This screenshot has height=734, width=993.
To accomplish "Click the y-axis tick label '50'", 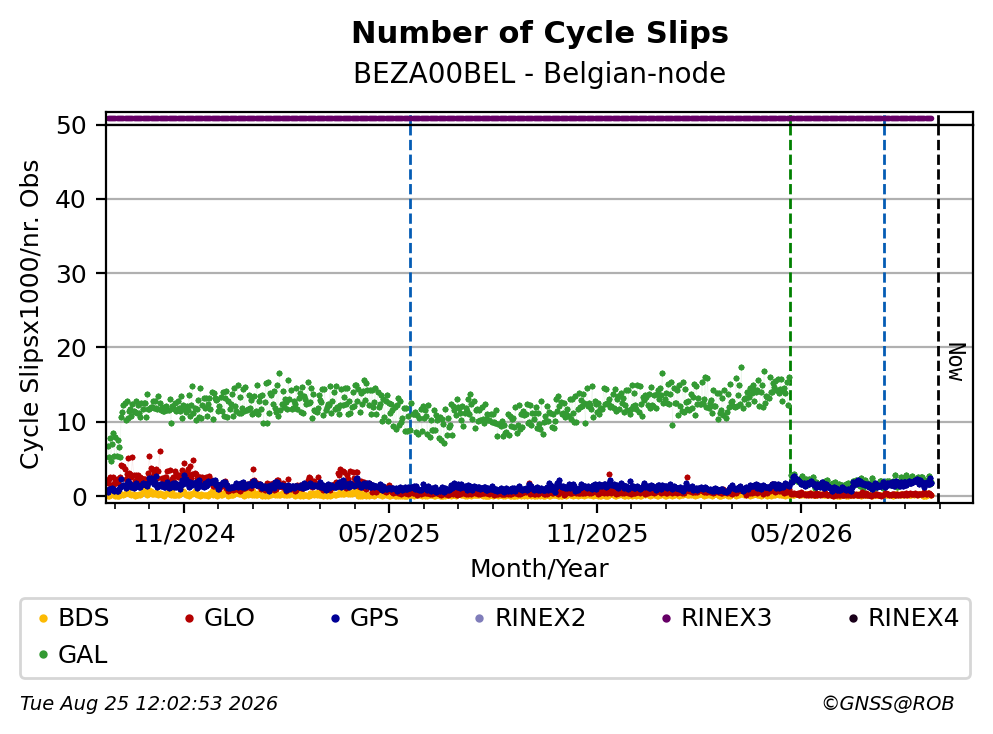I will tap(71, 125).
